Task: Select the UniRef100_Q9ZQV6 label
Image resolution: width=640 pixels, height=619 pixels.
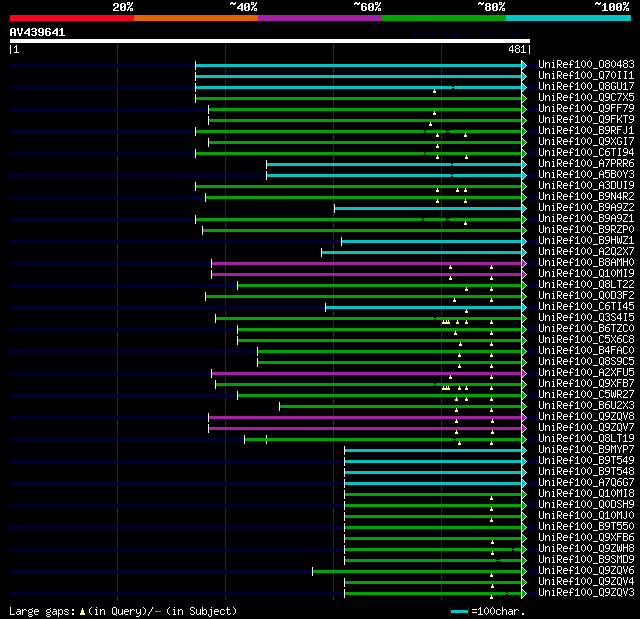Action: pos(586,571)
